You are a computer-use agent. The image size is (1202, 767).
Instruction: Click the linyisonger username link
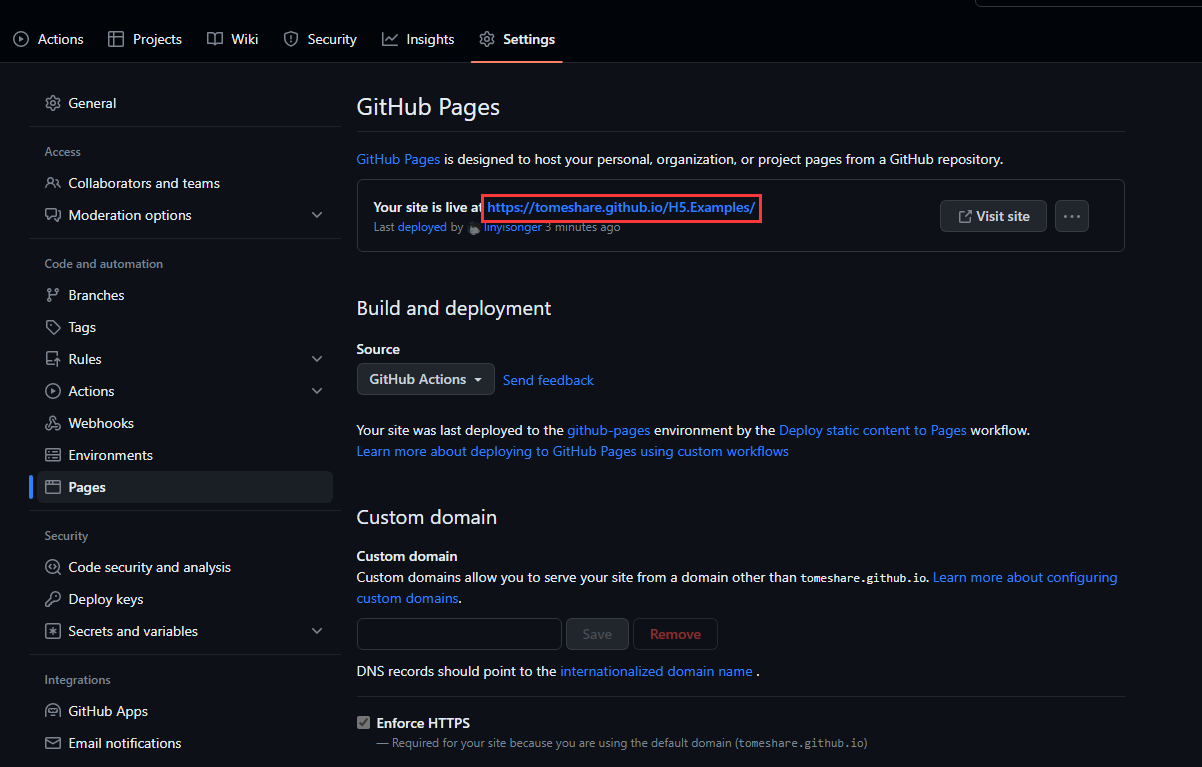pyautogui.click(x=512, y=227)
